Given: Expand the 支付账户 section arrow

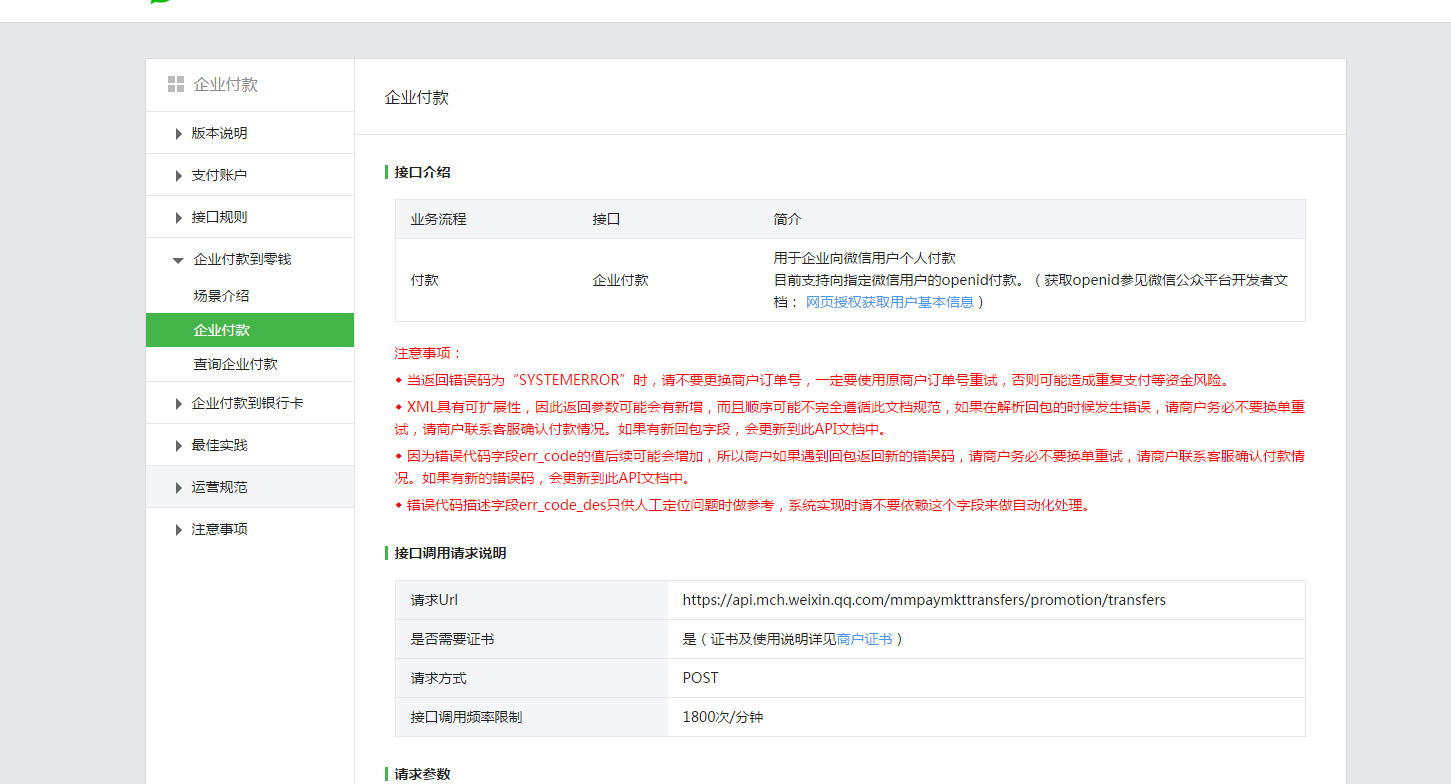Looking at the screenshot, I should click(x=178, y=175).
